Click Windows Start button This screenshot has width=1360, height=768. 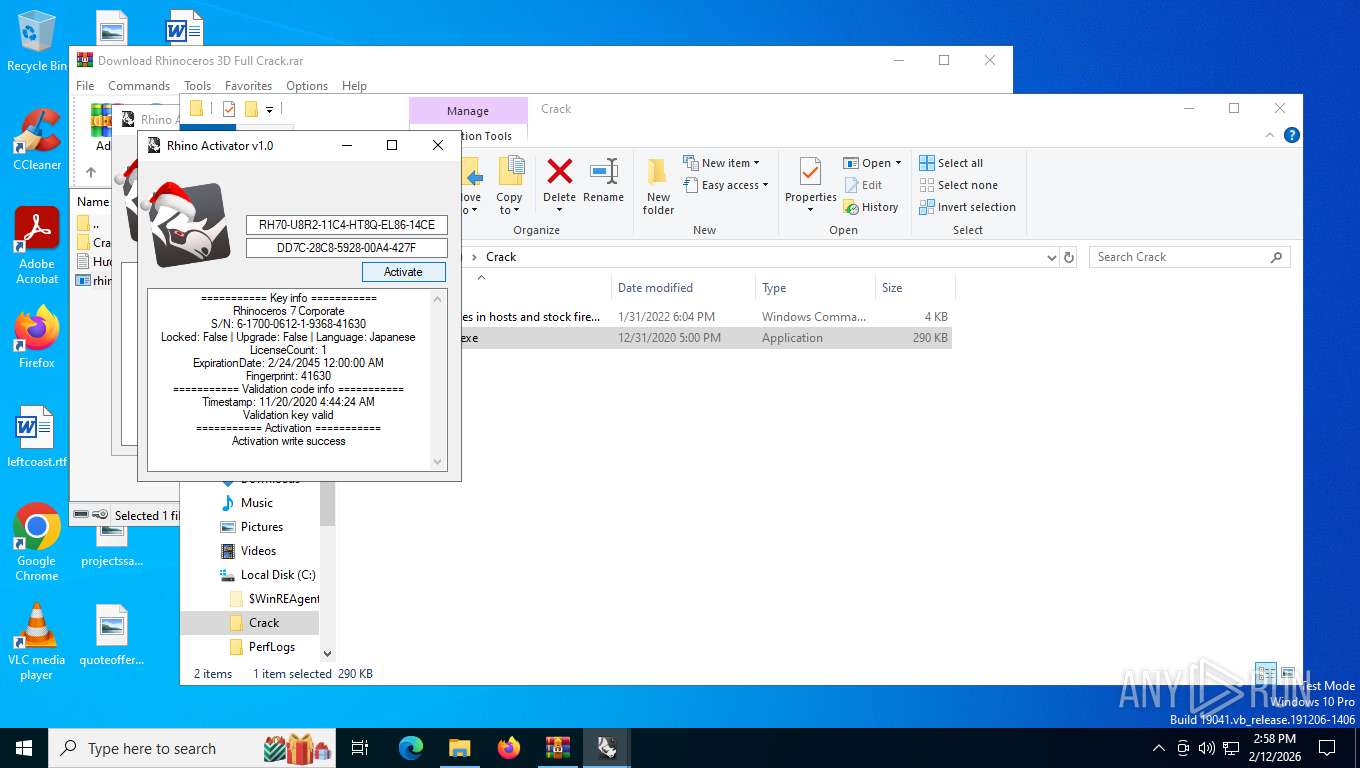coord(24,747)
